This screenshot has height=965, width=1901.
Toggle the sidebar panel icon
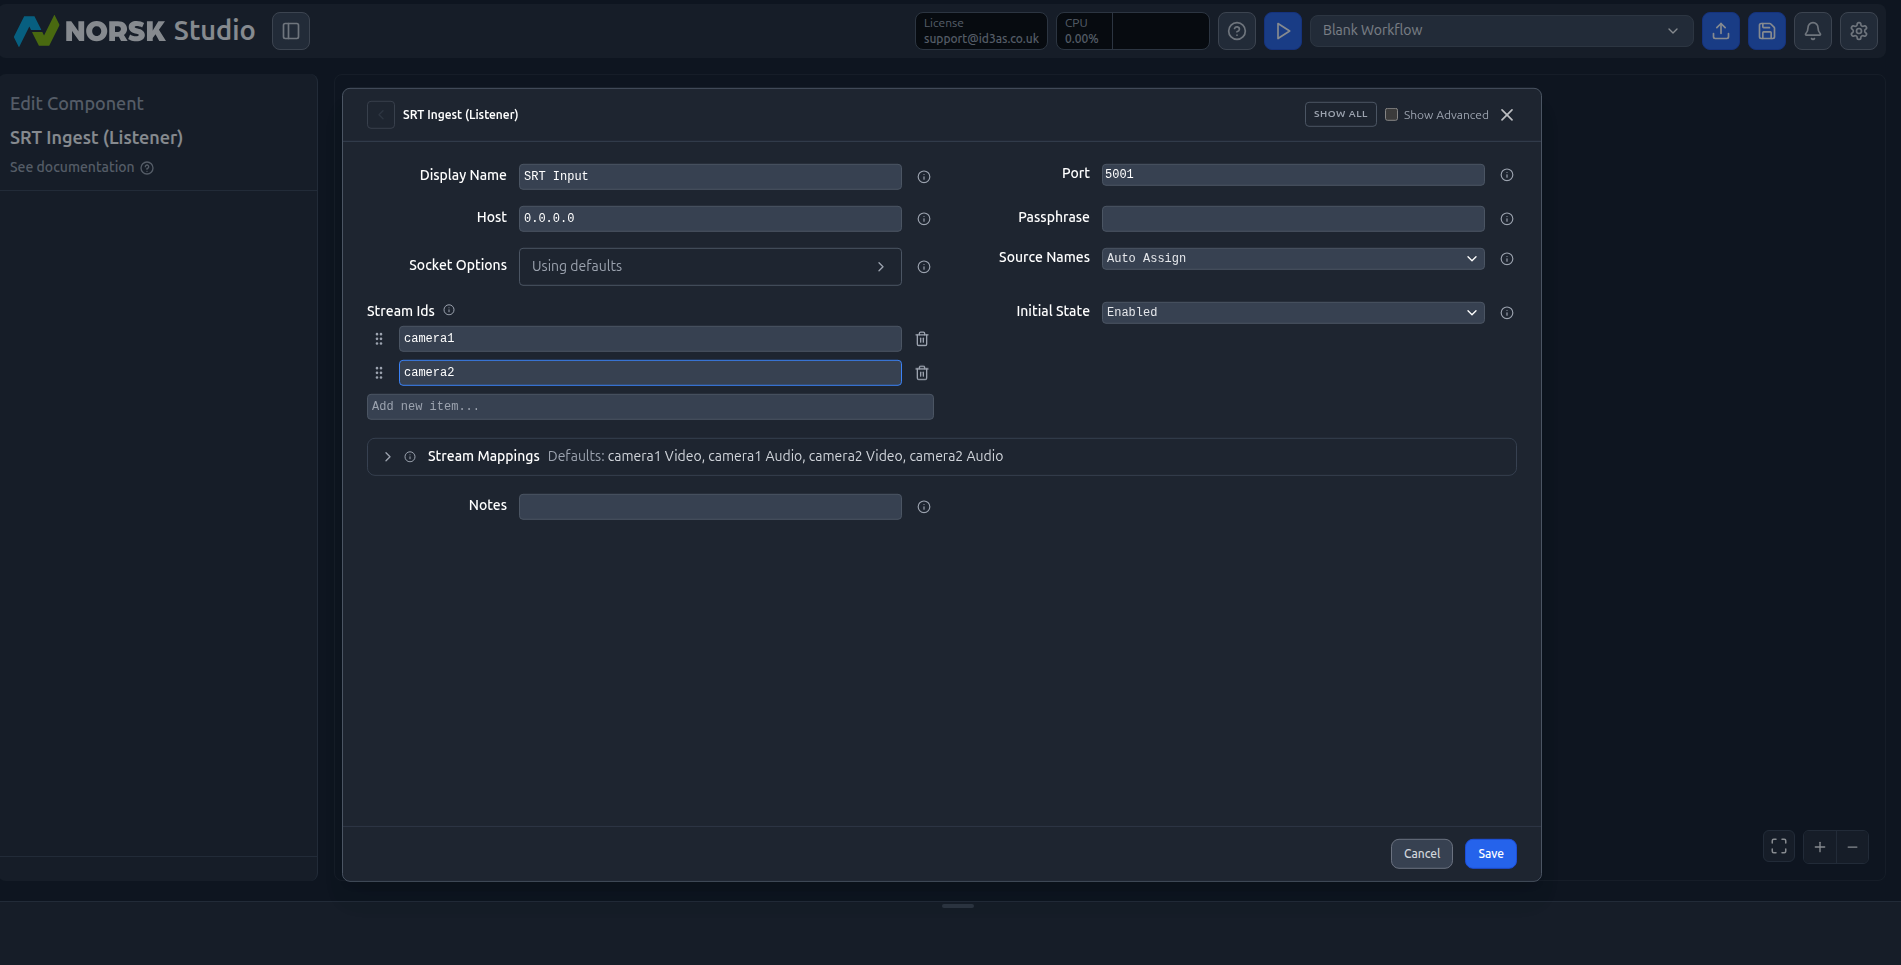[291, 31]
